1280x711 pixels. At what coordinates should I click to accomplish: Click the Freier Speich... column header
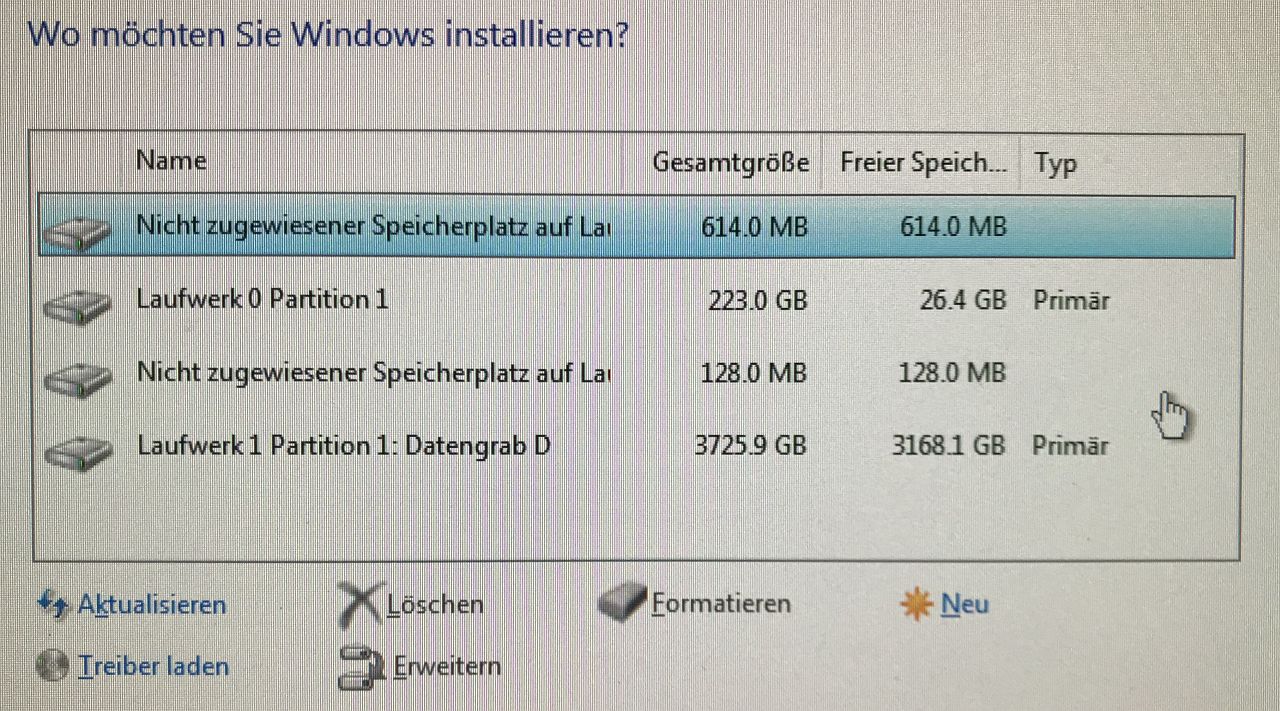point(920,162)
